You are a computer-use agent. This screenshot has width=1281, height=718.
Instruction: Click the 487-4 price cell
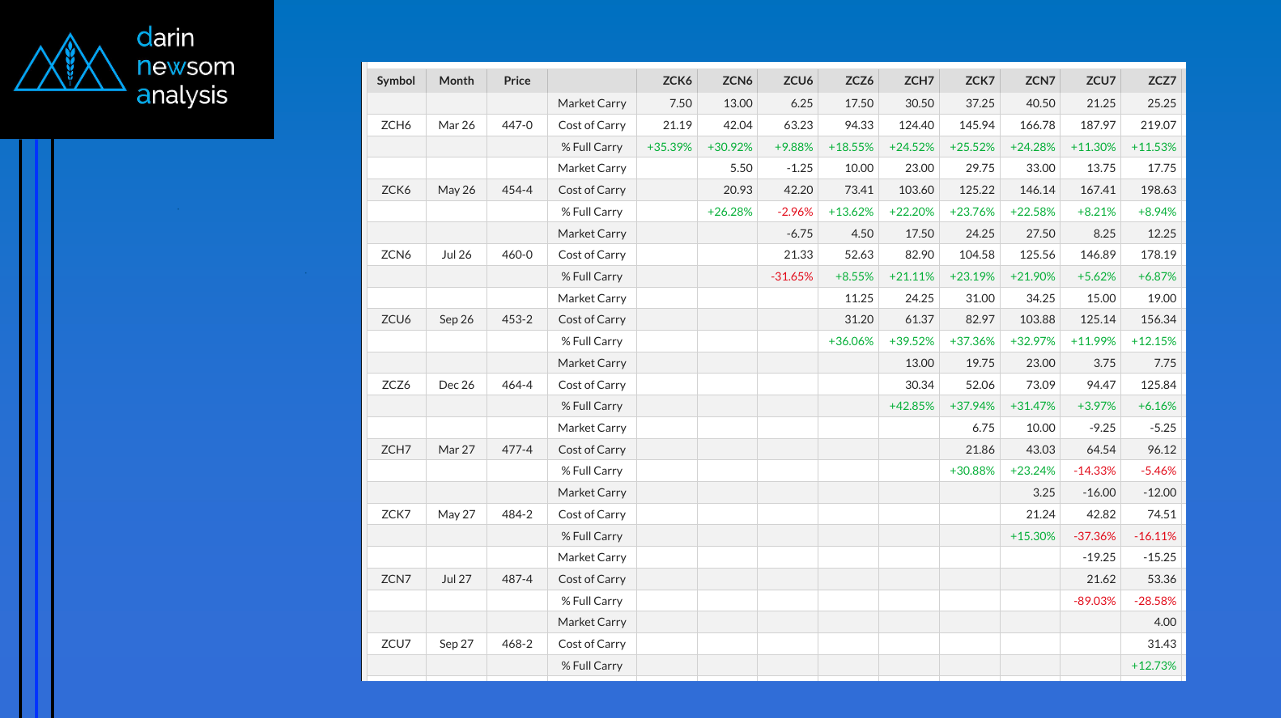coord(517,579)
